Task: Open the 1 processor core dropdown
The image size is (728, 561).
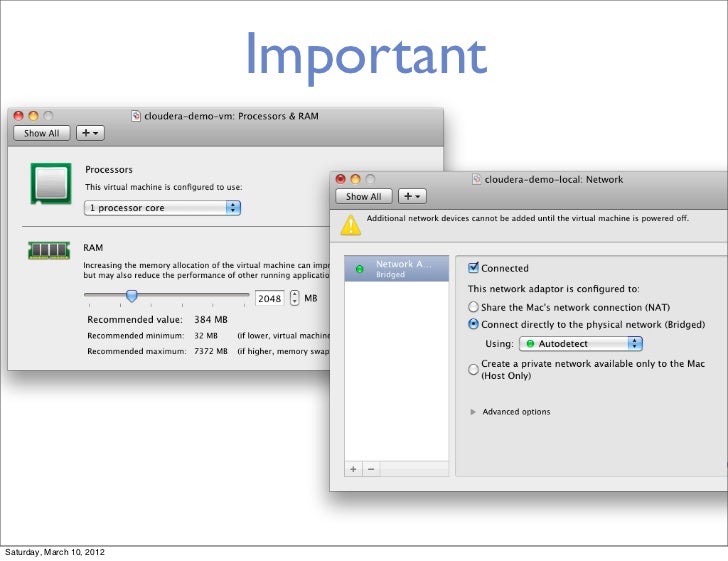Action: coord(162,208)
